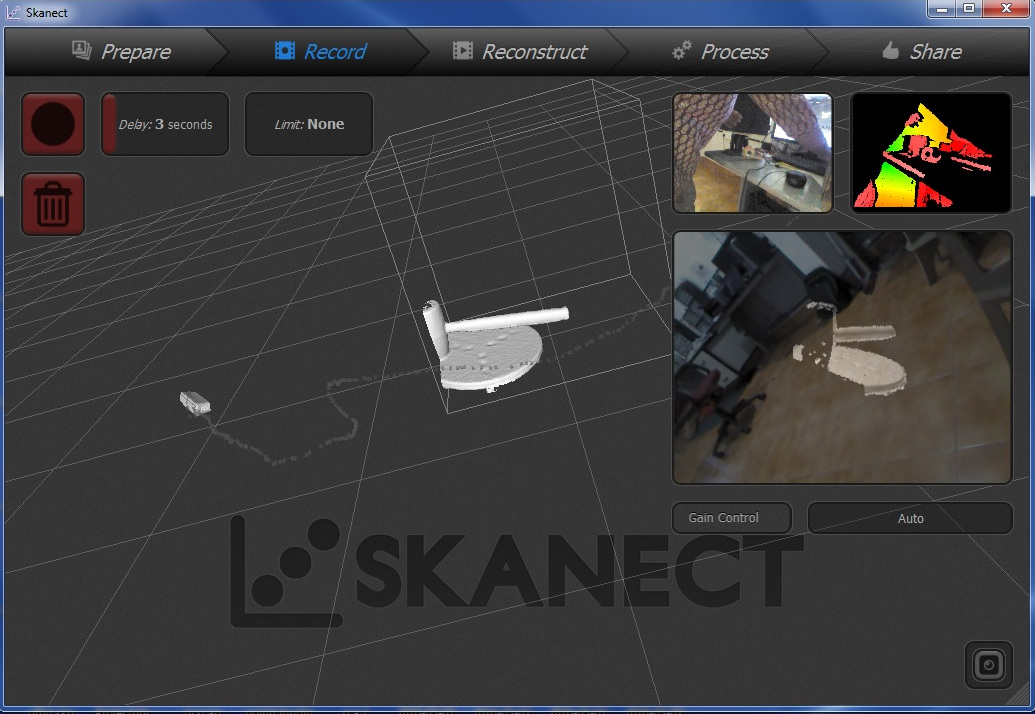Go to the Reconstruct tab
This screenshot has height=714, width=1035.
[x=519, y=51]
